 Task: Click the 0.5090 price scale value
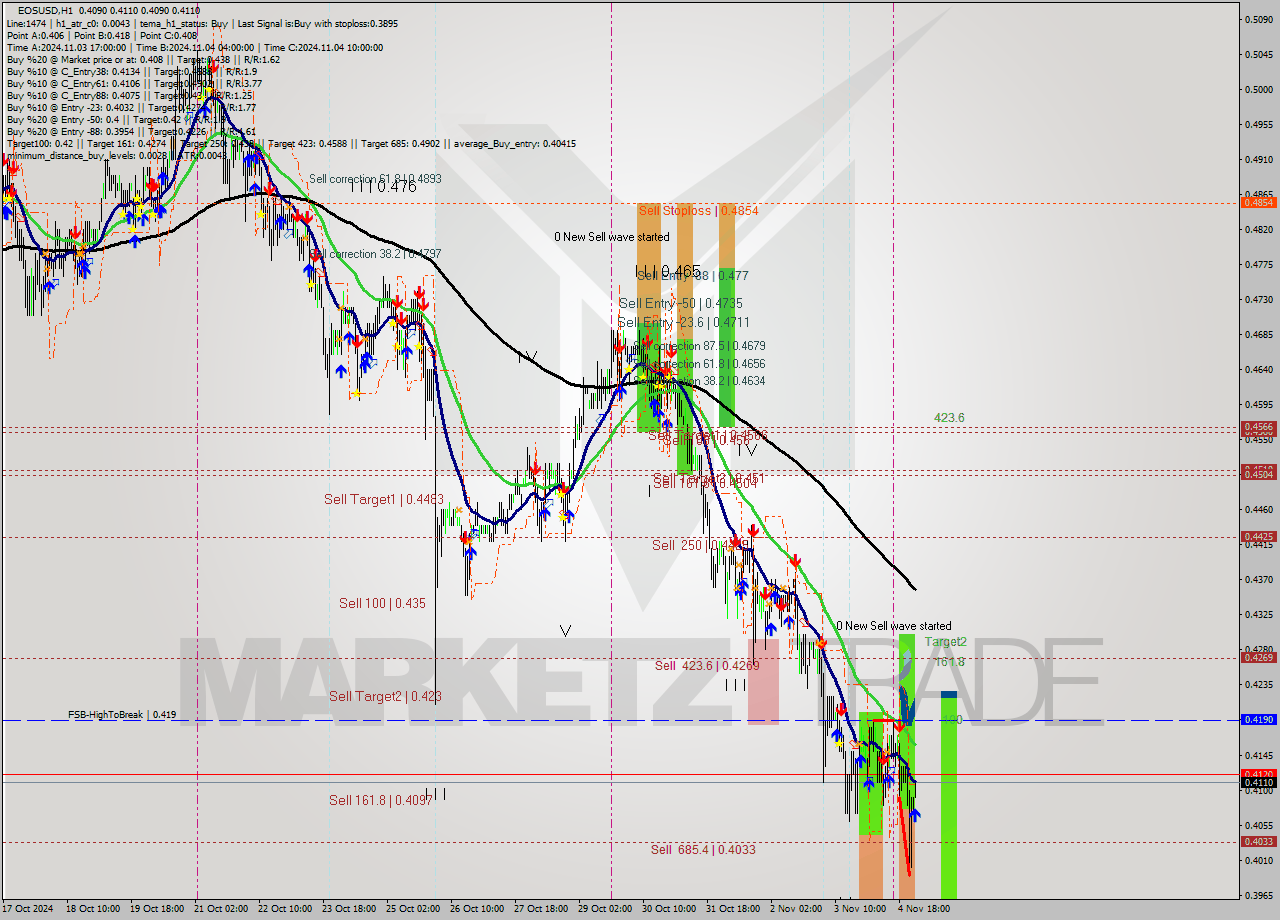pos(1258,19)
